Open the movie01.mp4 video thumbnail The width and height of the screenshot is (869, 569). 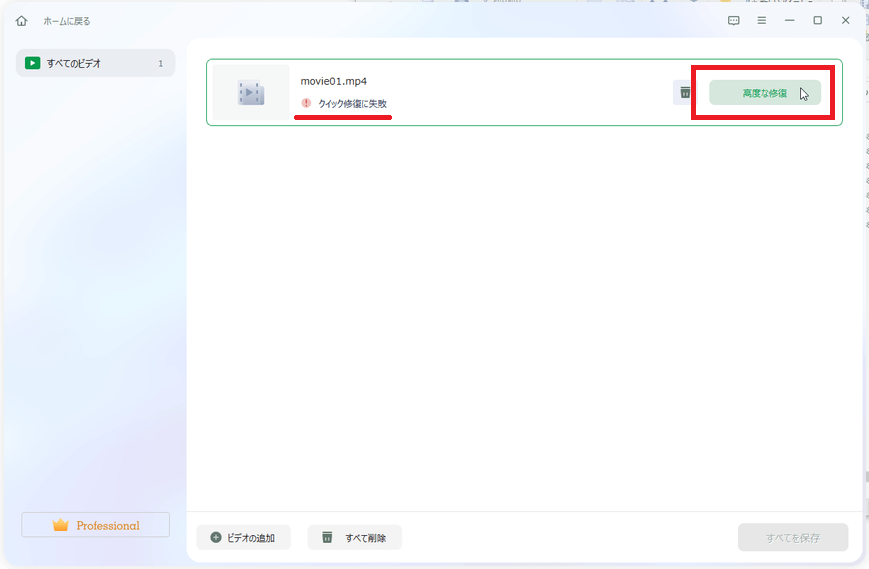pyautogui.click(x=250, y=93)
